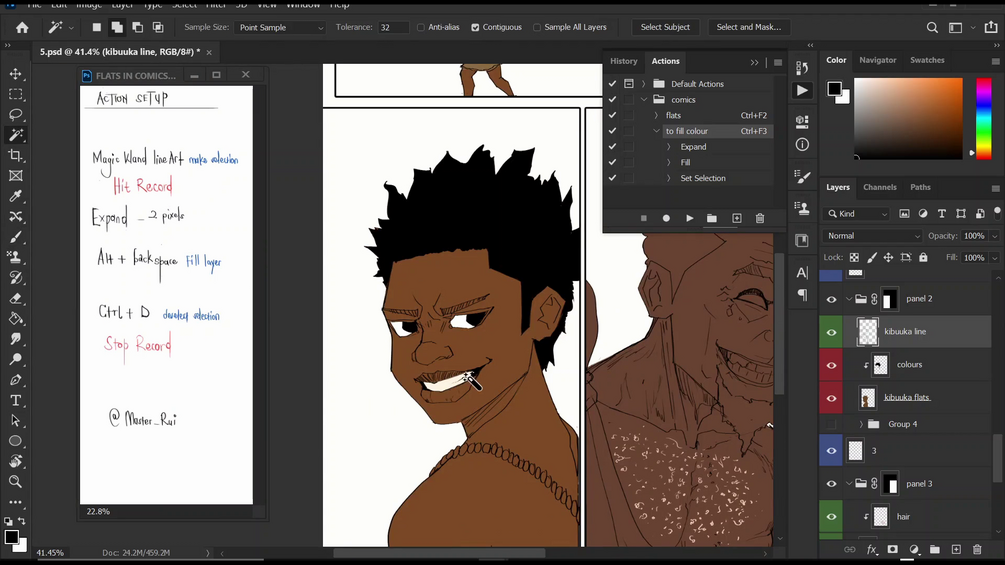Select the Rectangular Marquee tool
Viewport: 1005px width, 565px height.
coord(15,94)
